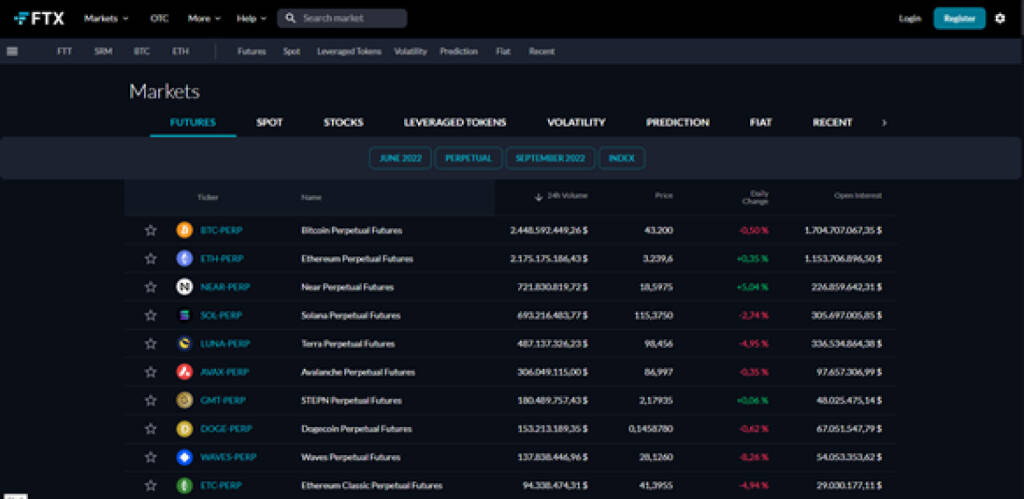Click the Register button
This screenshot has width=1024, height=499.
coord(959,18)
